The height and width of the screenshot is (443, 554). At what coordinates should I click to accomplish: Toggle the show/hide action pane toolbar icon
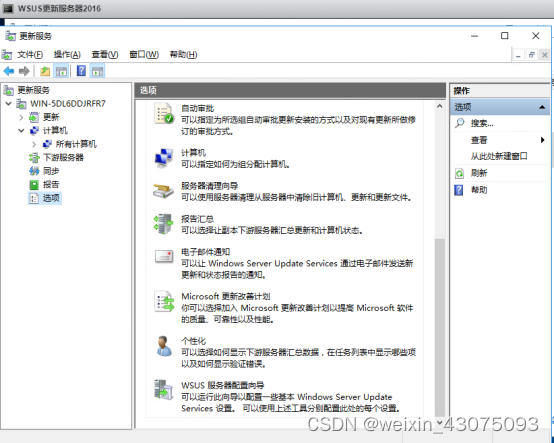(98, 71)
